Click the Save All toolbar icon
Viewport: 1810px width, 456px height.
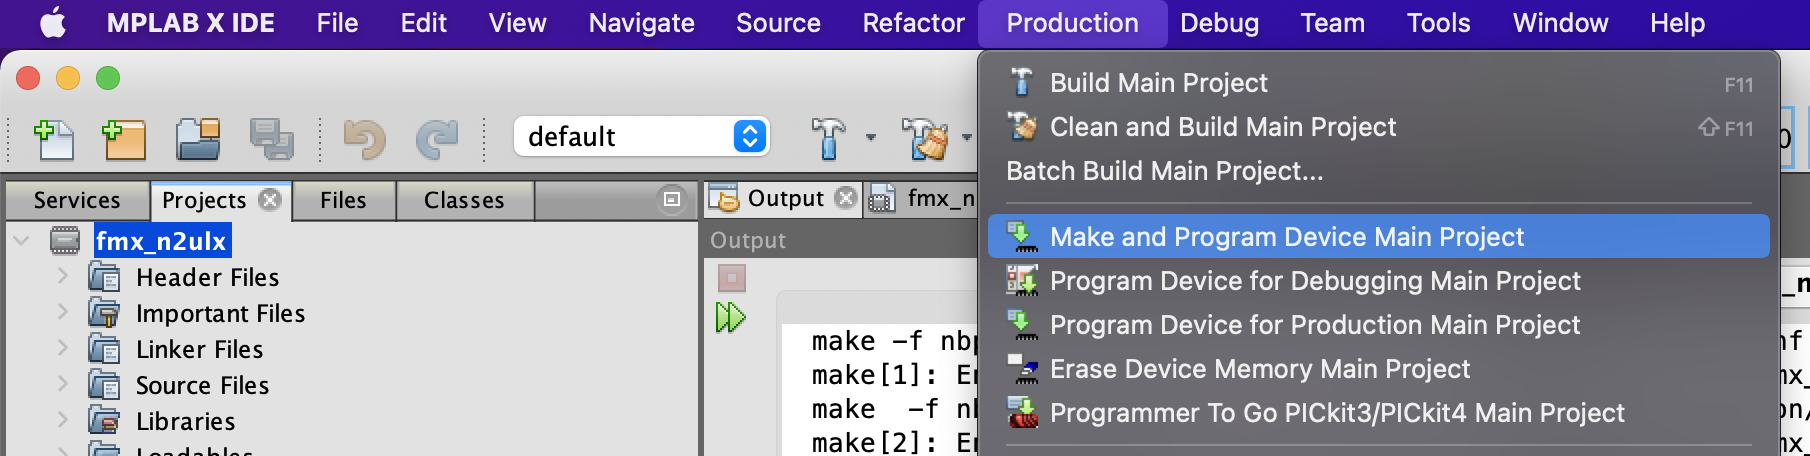(271, 139)
